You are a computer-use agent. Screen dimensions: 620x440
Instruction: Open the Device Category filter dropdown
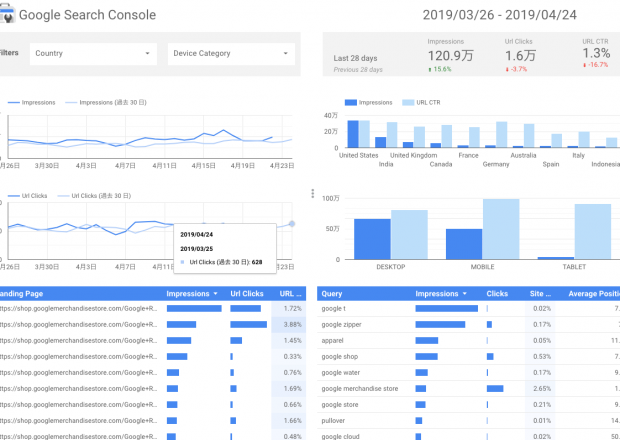pos(231,54)
